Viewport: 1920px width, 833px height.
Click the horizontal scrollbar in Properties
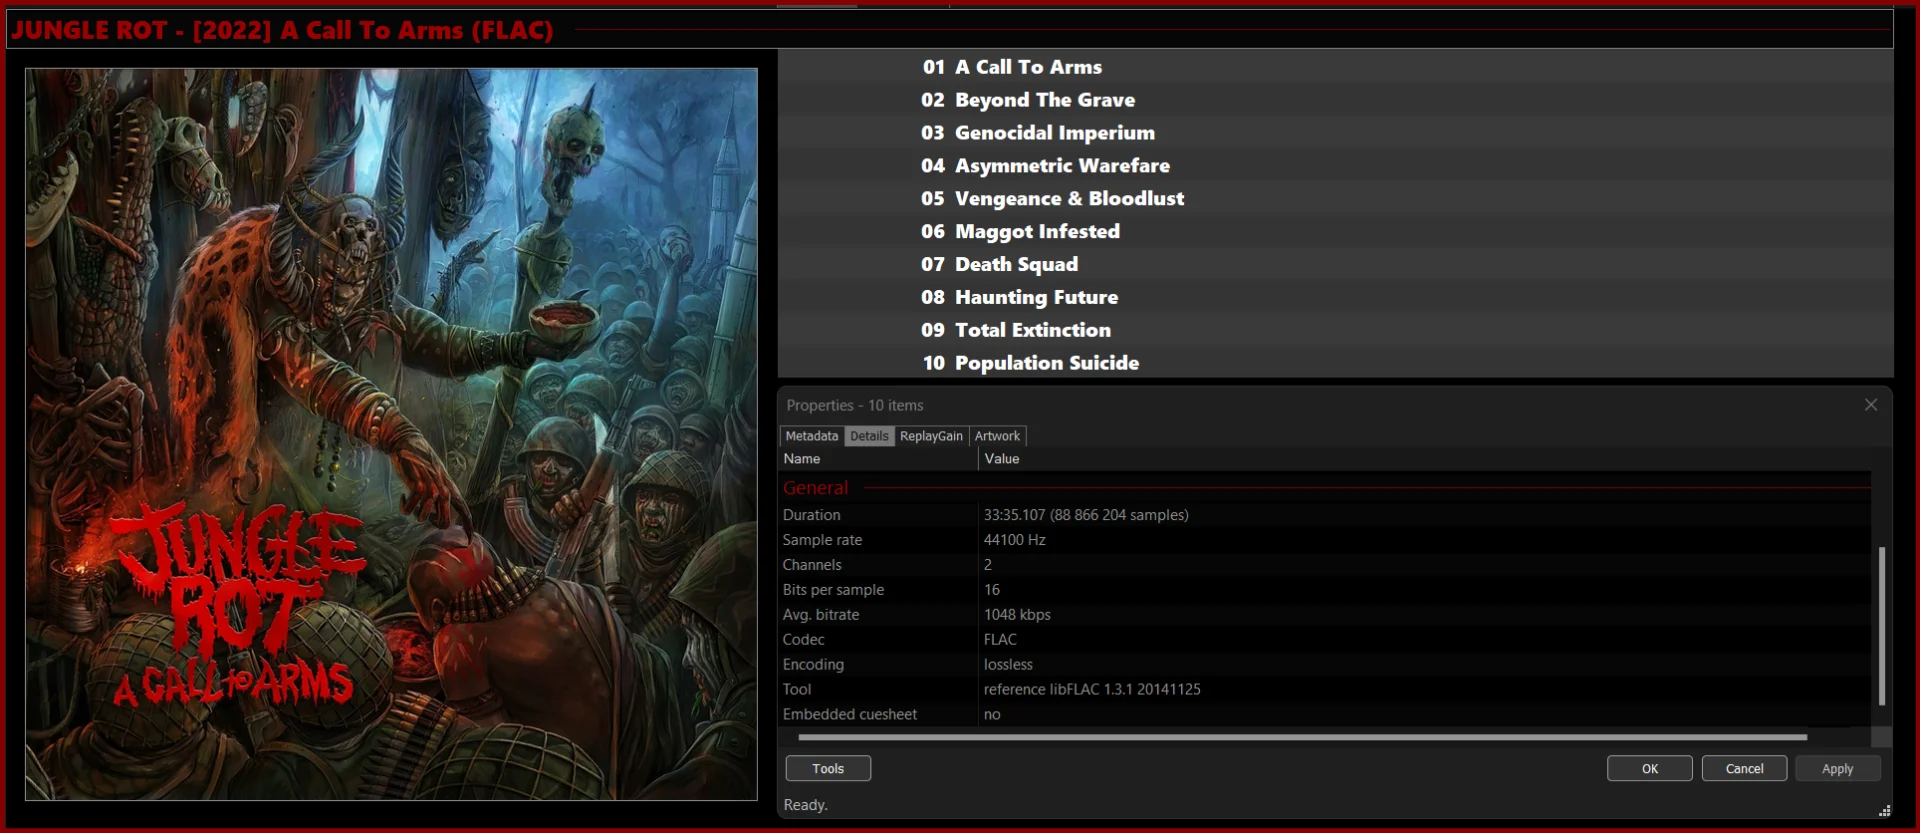1302,737
